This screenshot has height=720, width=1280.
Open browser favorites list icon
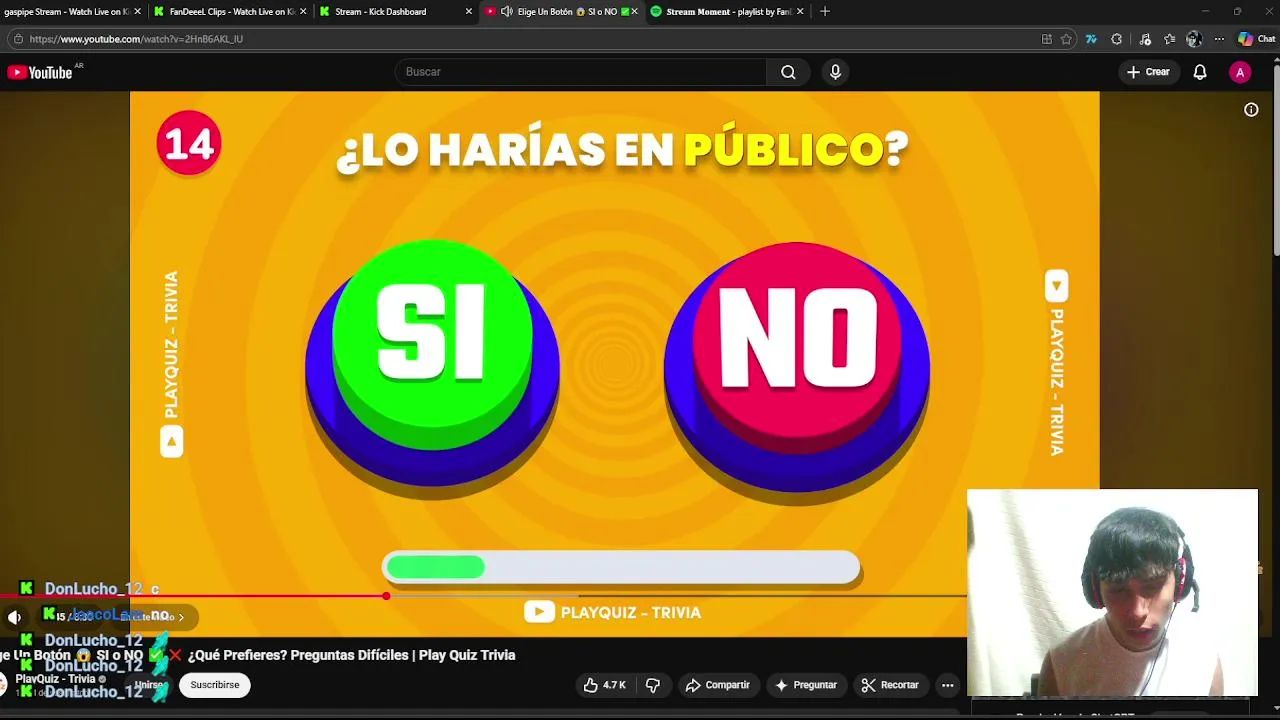1169,39
